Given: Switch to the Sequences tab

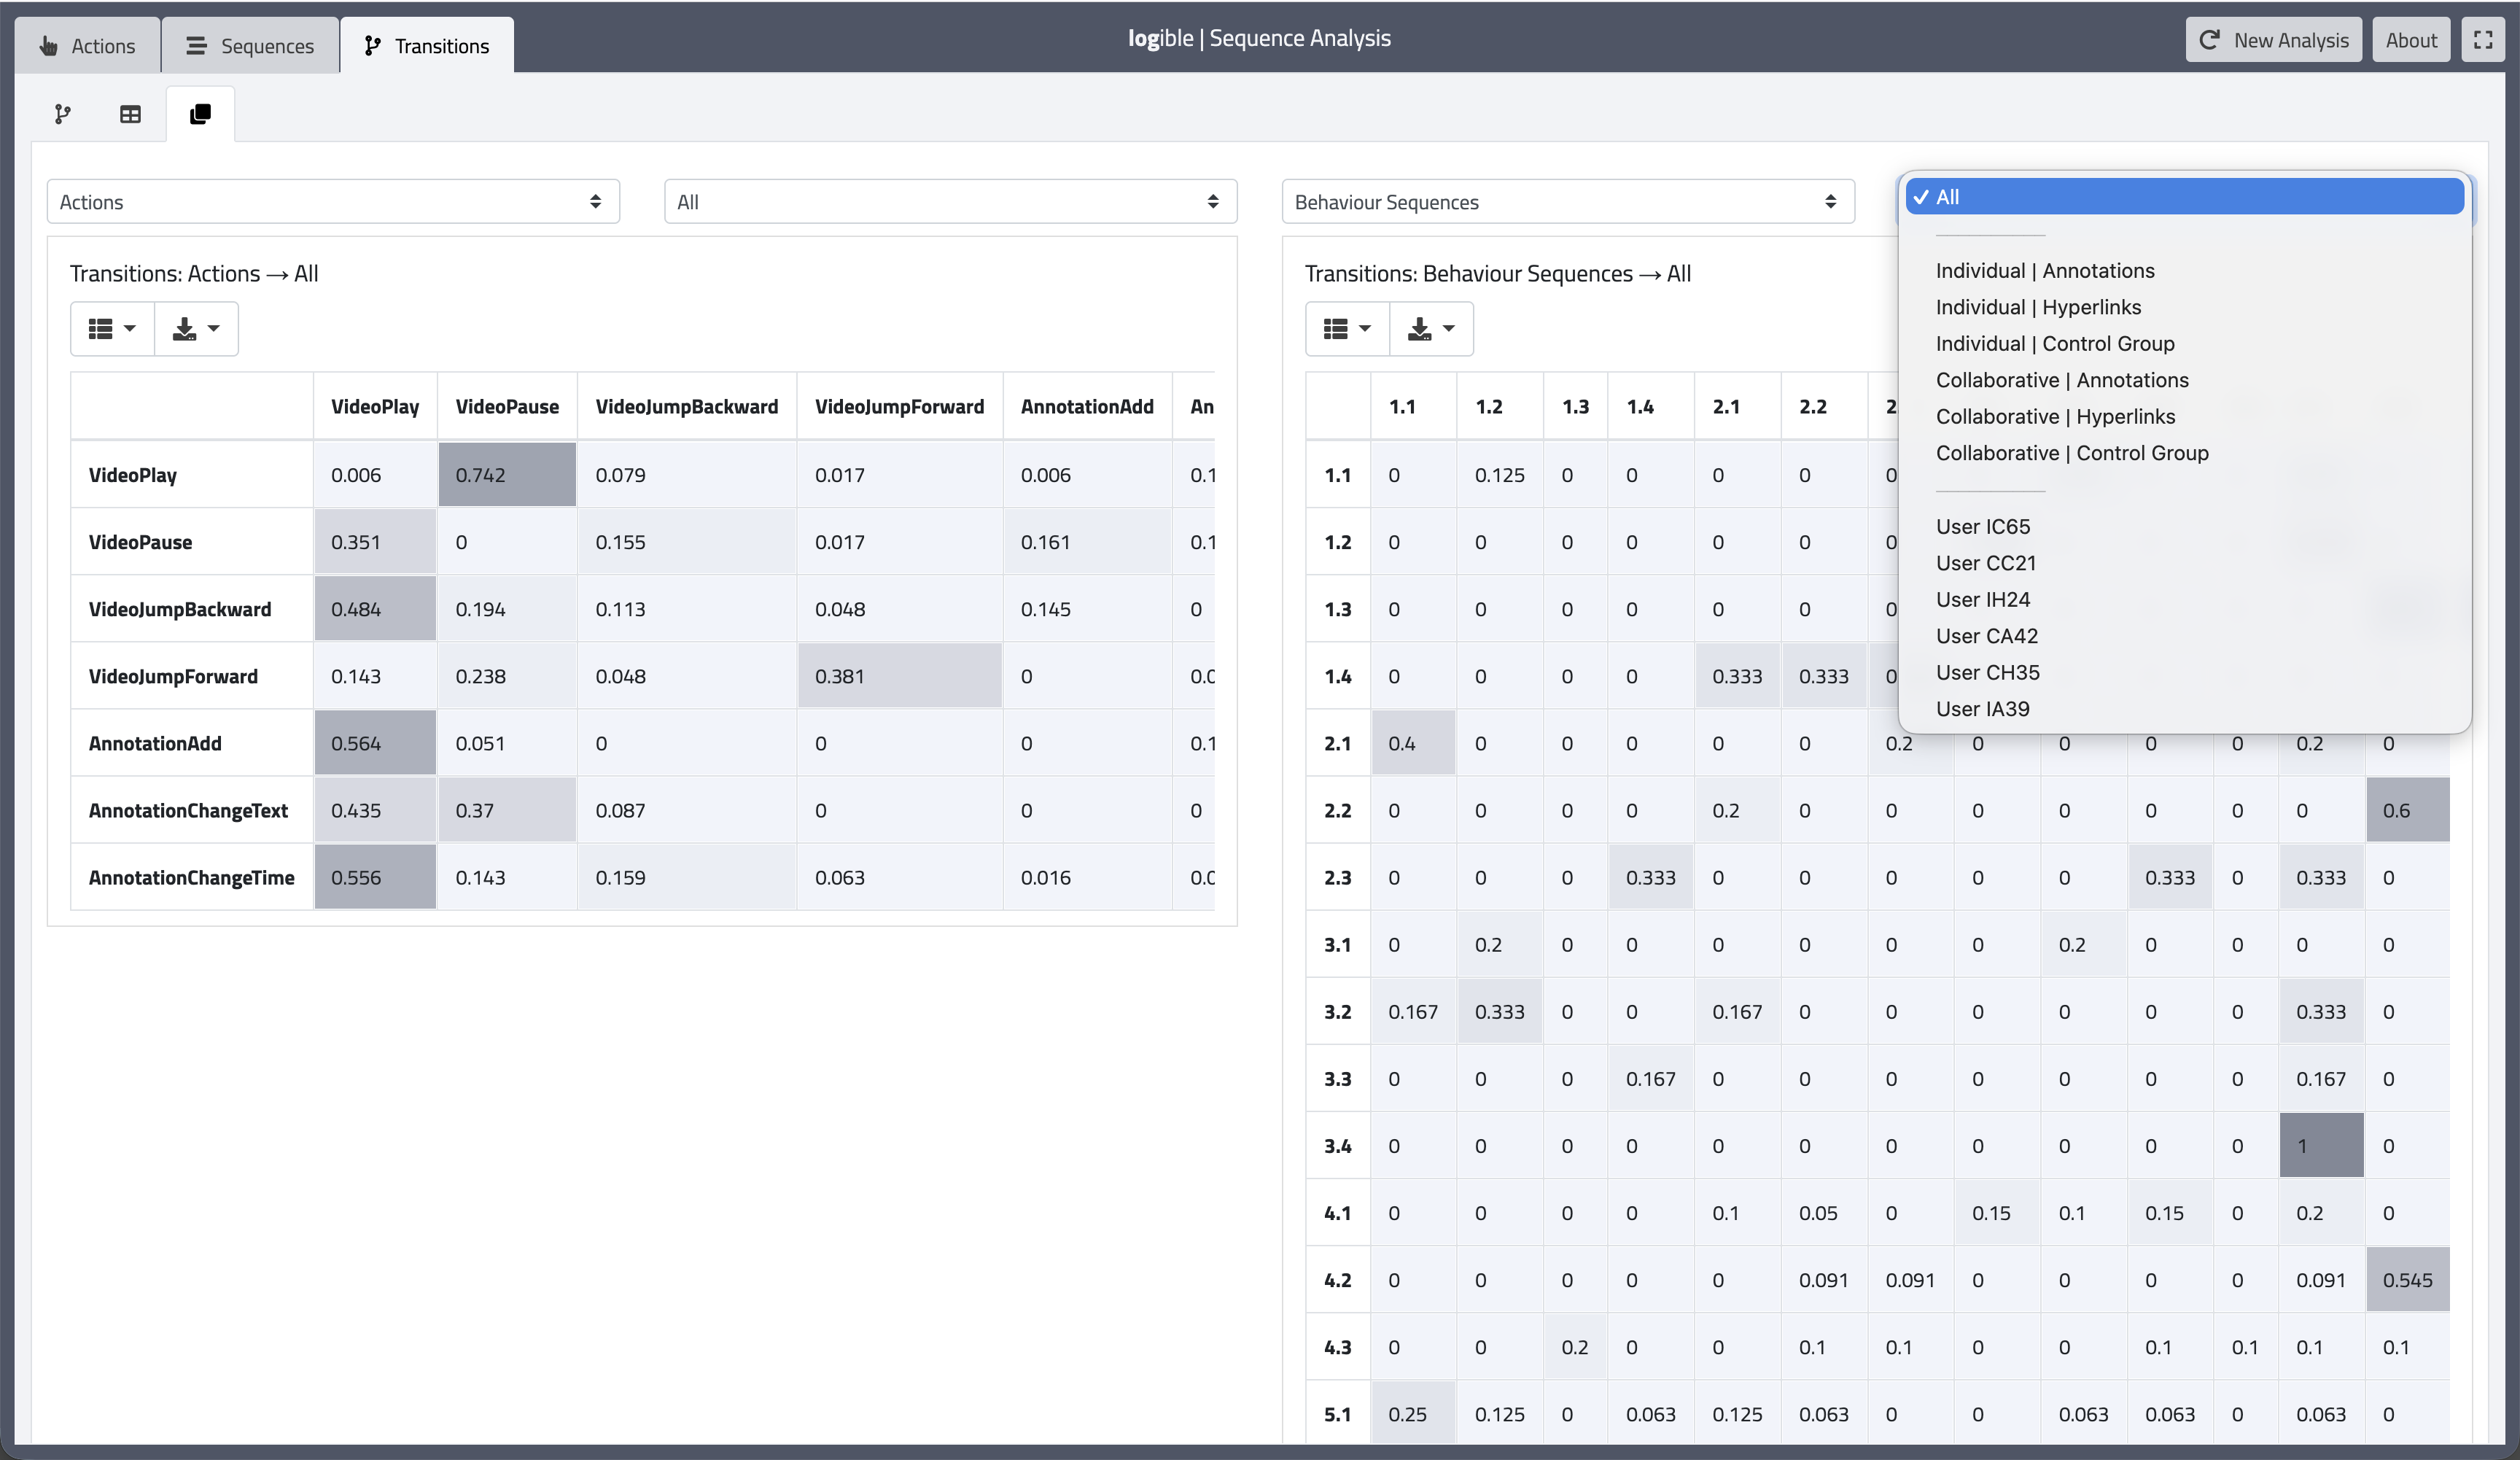Looking at the screenshot, I should click(249, 45).
